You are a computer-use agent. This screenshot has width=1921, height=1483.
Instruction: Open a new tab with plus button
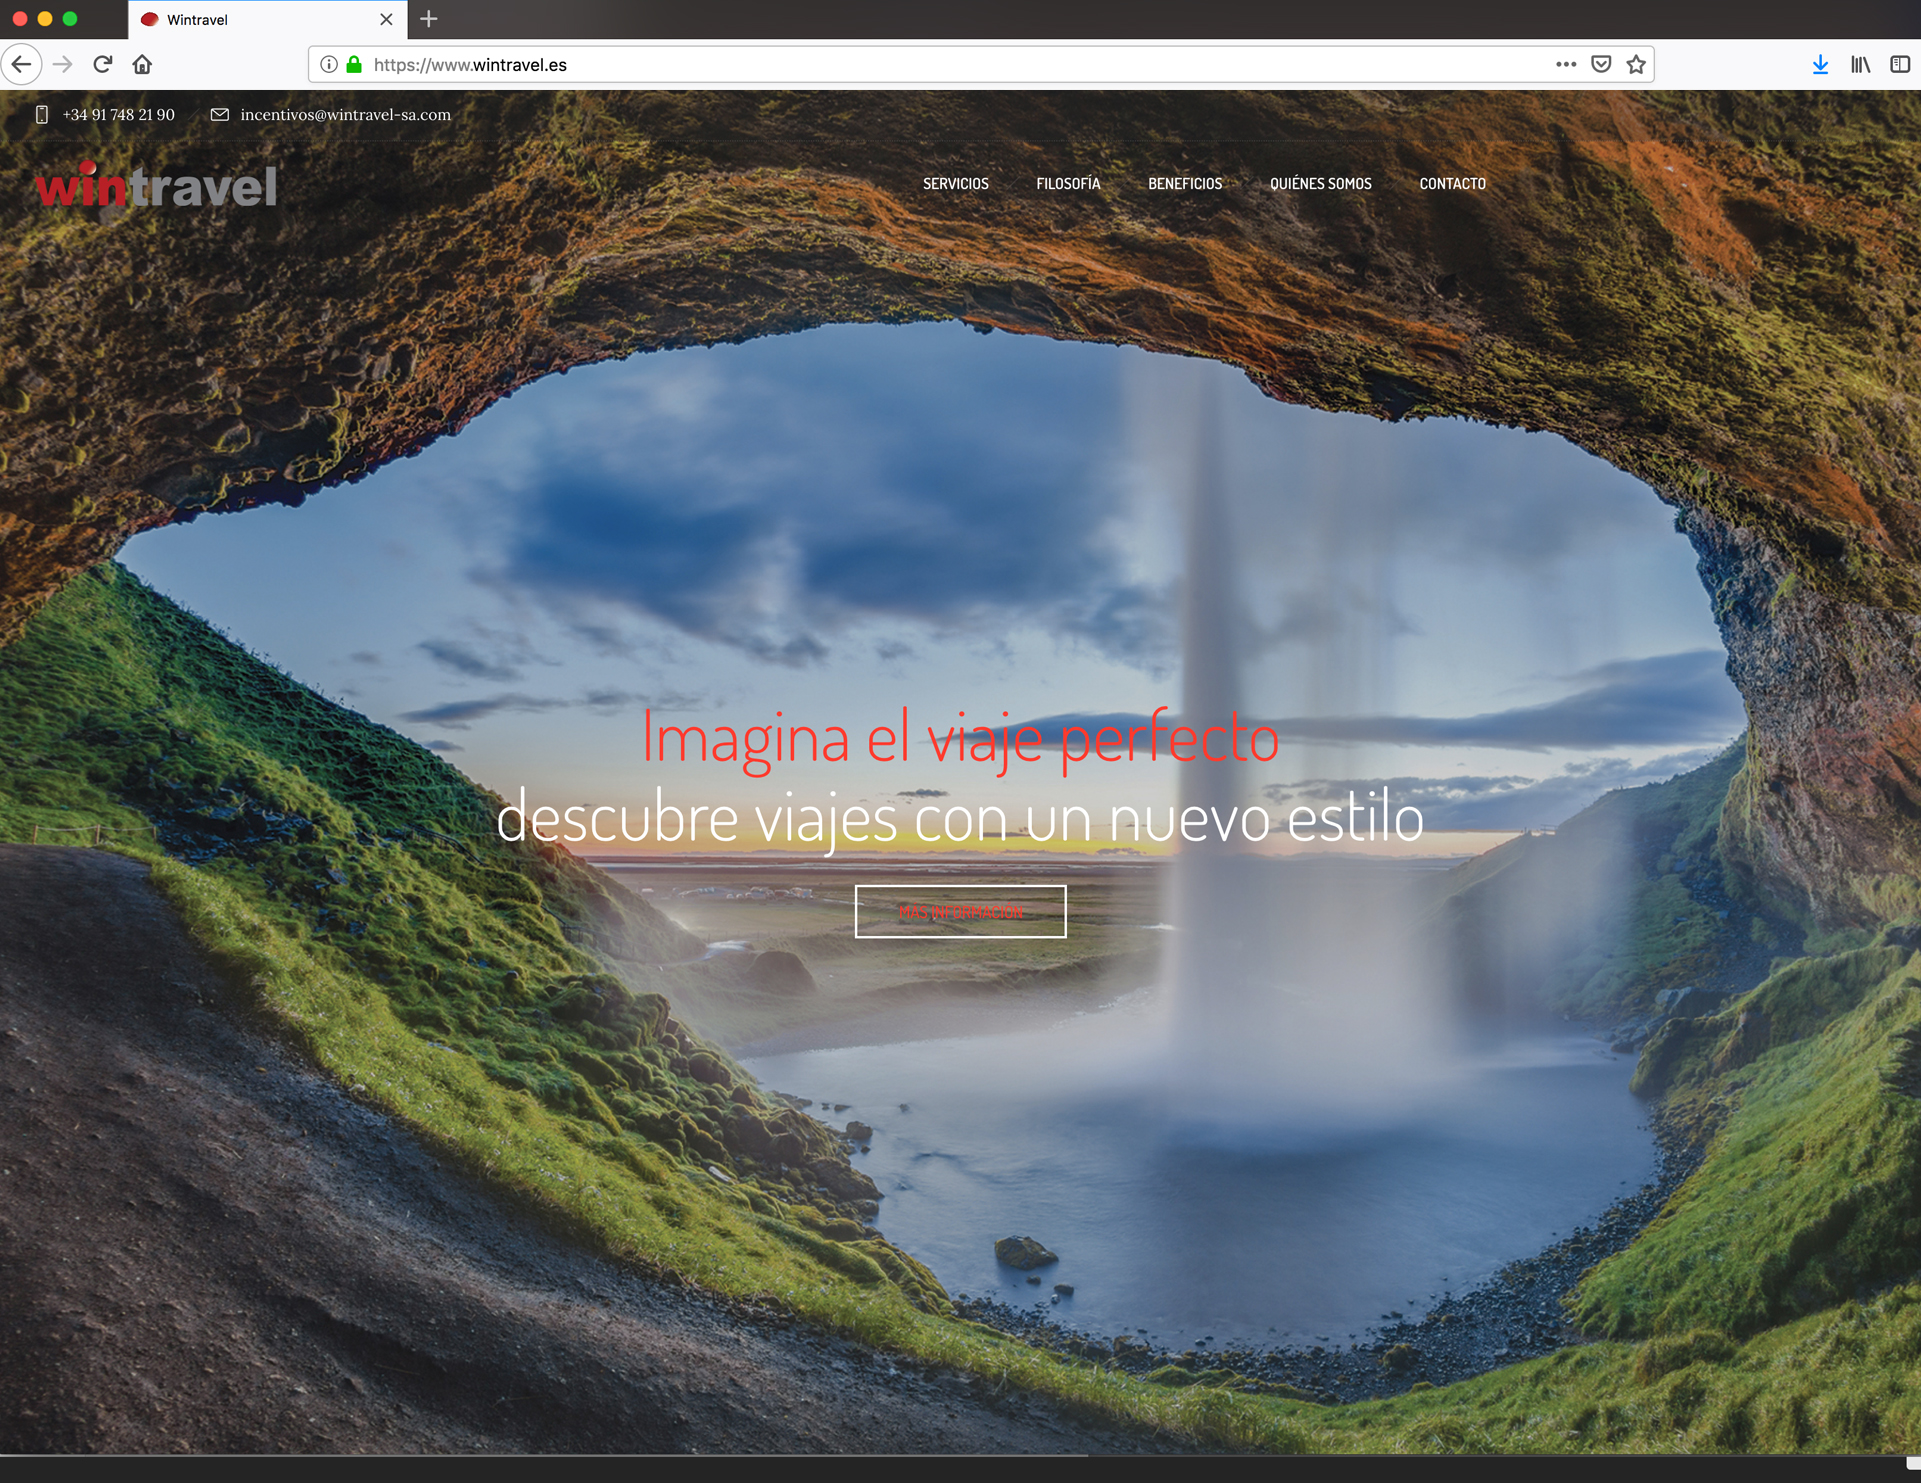tap(429, 19)
